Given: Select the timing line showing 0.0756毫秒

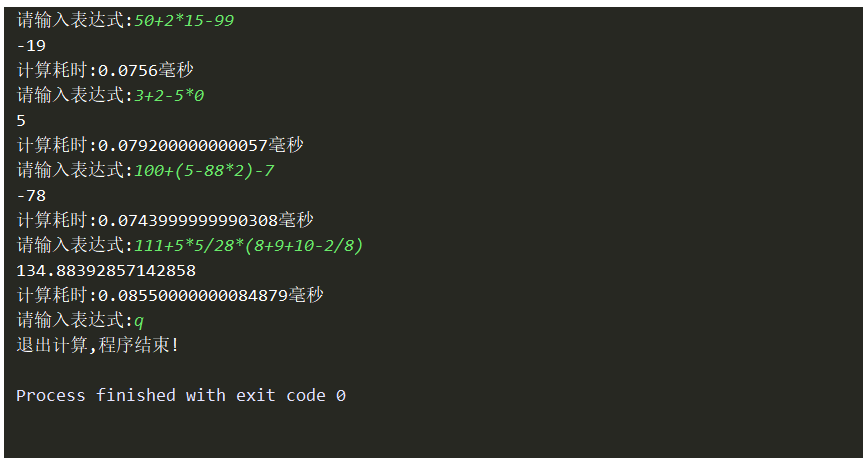Looking at the screenshot, I should point(105,70).
